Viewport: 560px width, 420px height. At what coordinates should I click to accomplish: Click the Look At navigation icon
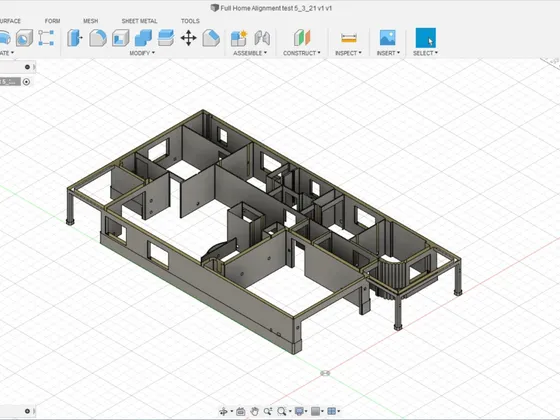point(241,411)
